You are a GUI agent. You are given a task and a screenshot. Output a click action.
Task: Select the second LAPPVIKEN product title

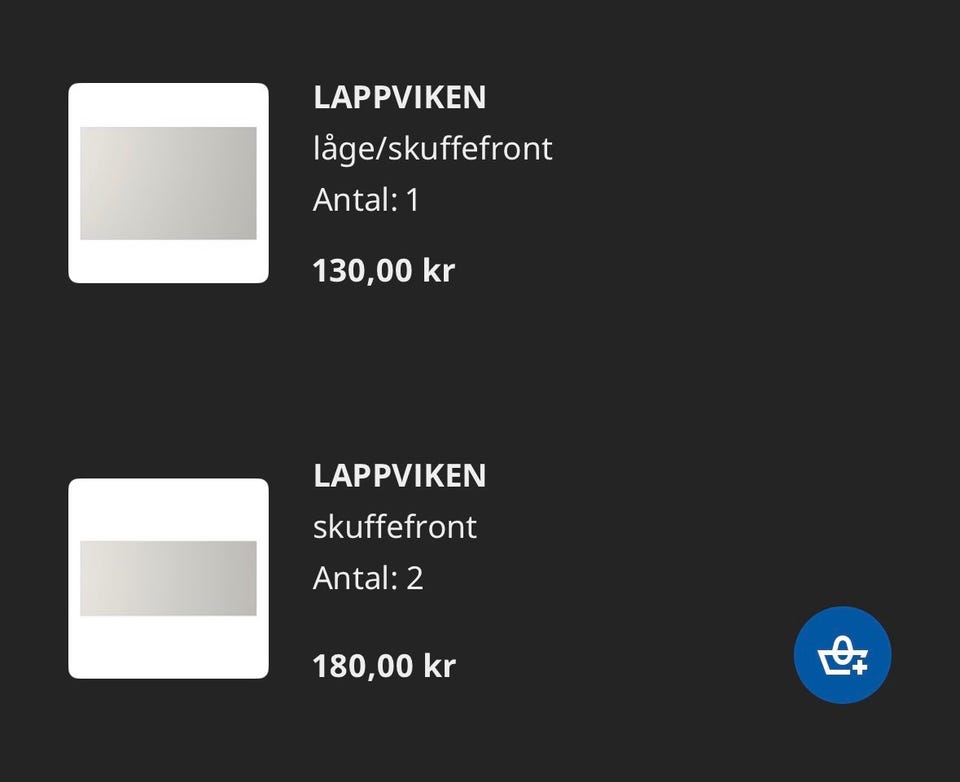point(399,475)
